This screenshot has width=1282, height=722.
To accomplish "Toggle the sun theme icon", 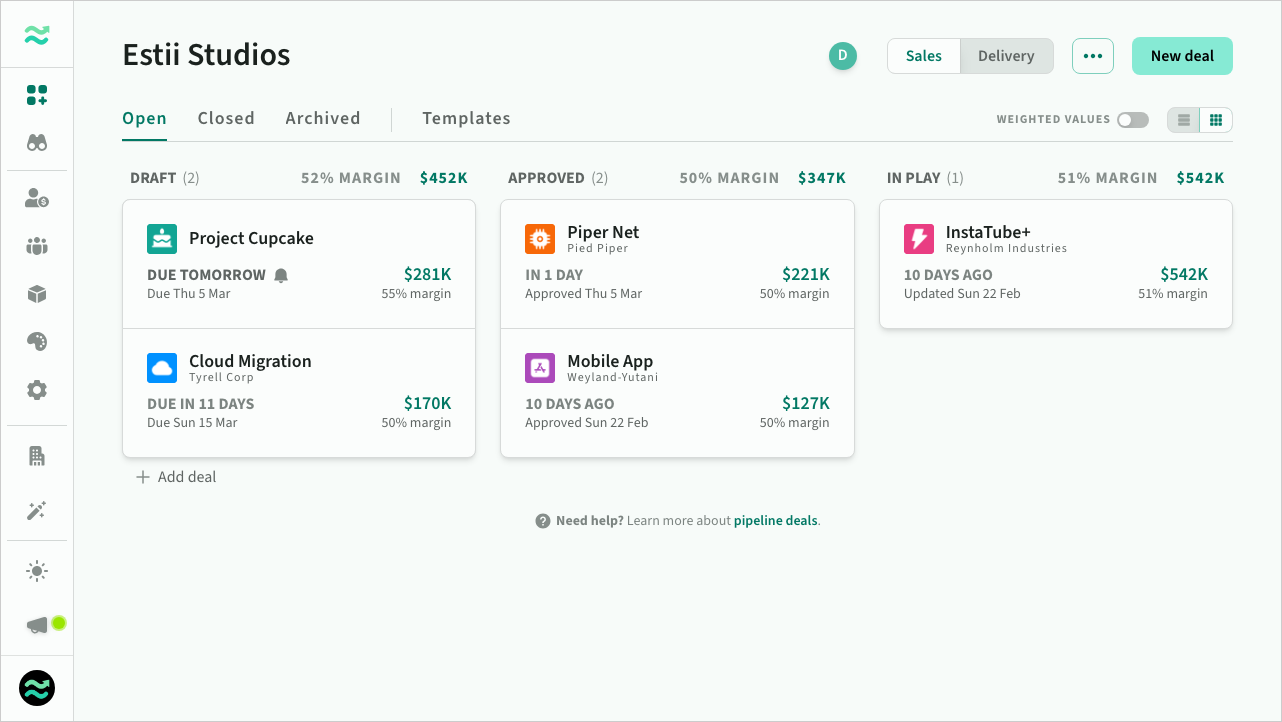I will coord(37,571).
